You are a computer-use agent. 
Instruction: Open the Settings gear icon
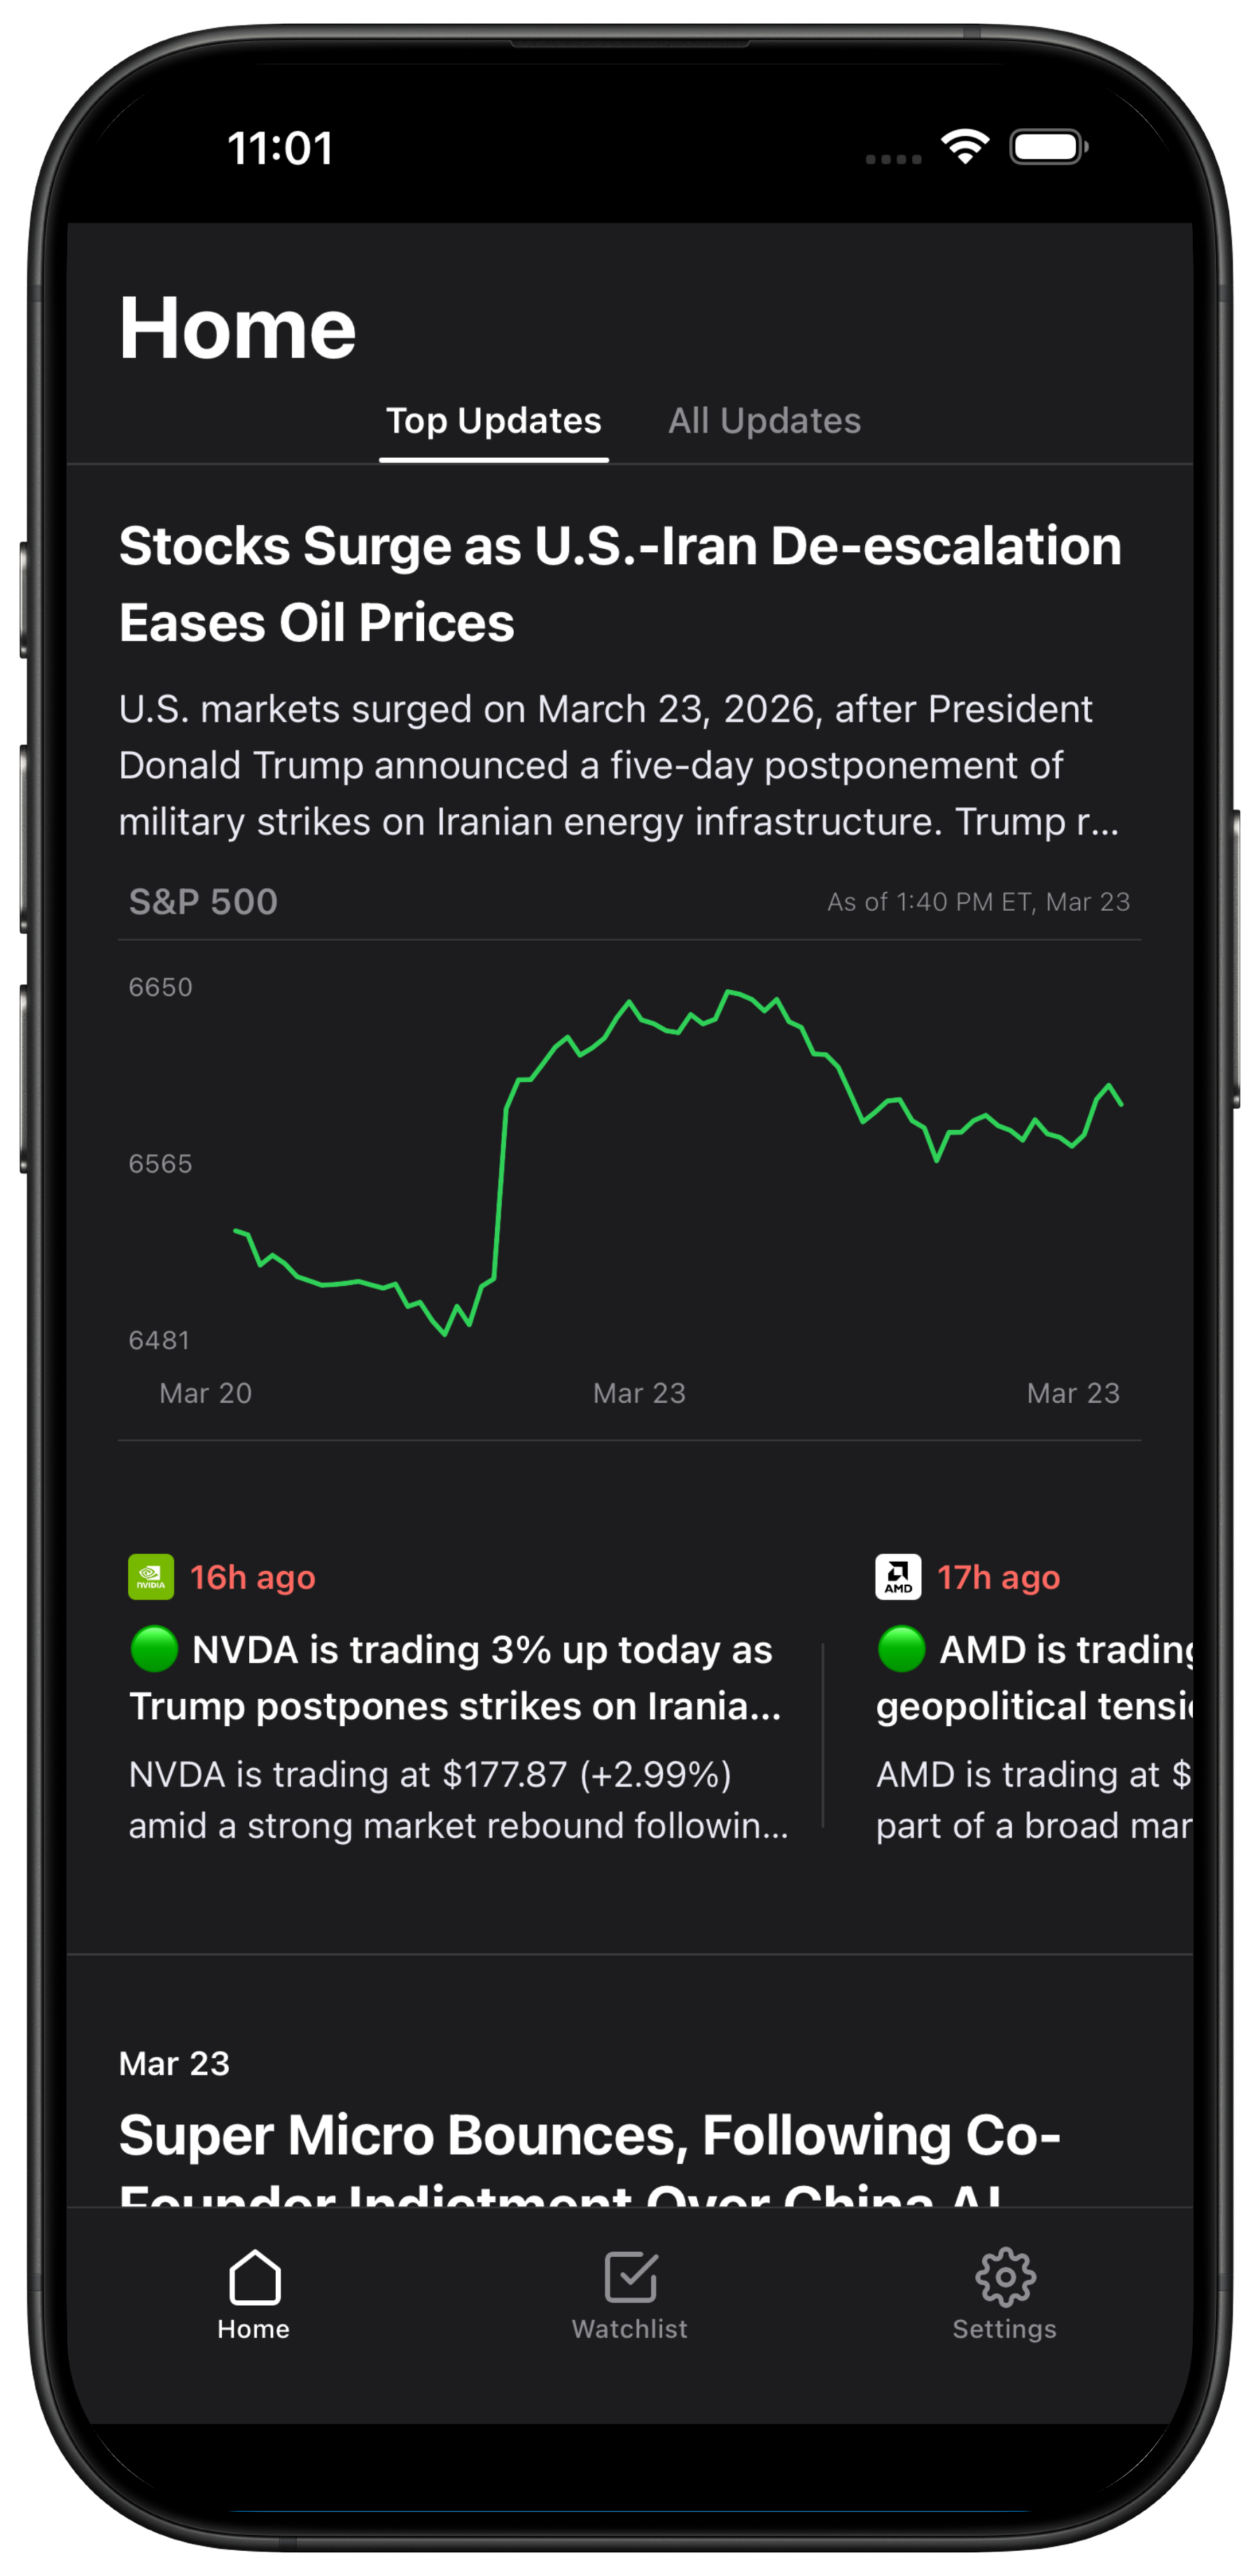1004,2277
